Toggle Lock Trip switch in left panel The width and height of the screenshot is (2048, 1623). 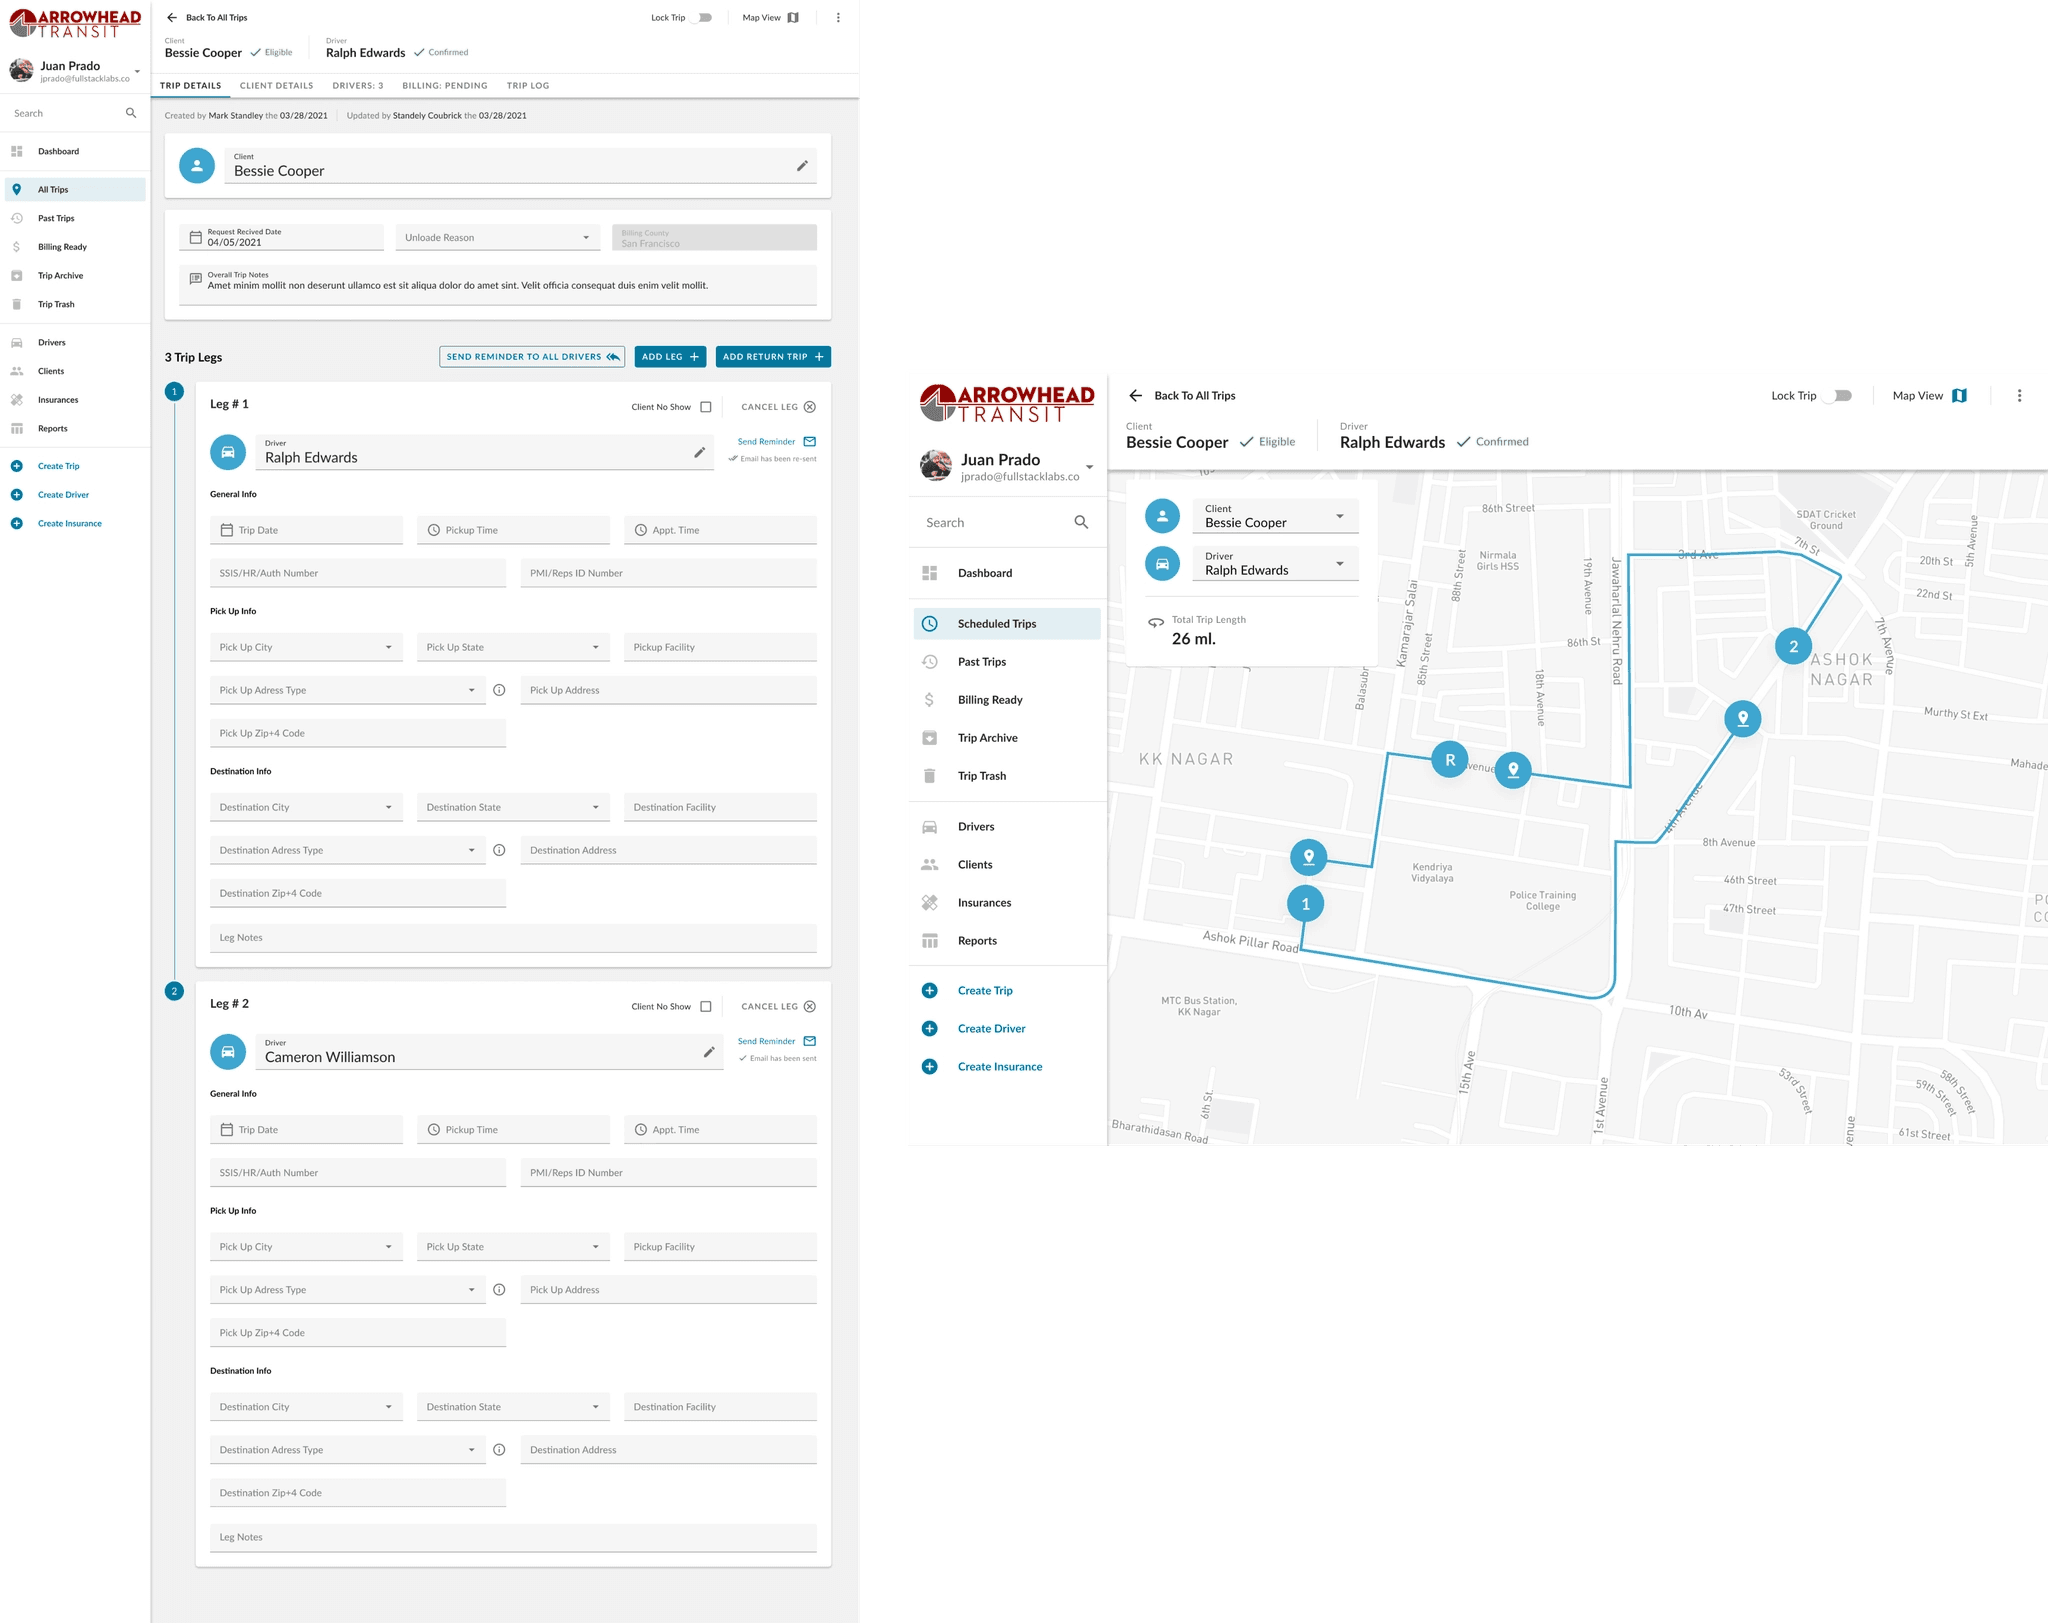(x=703, y=18)
